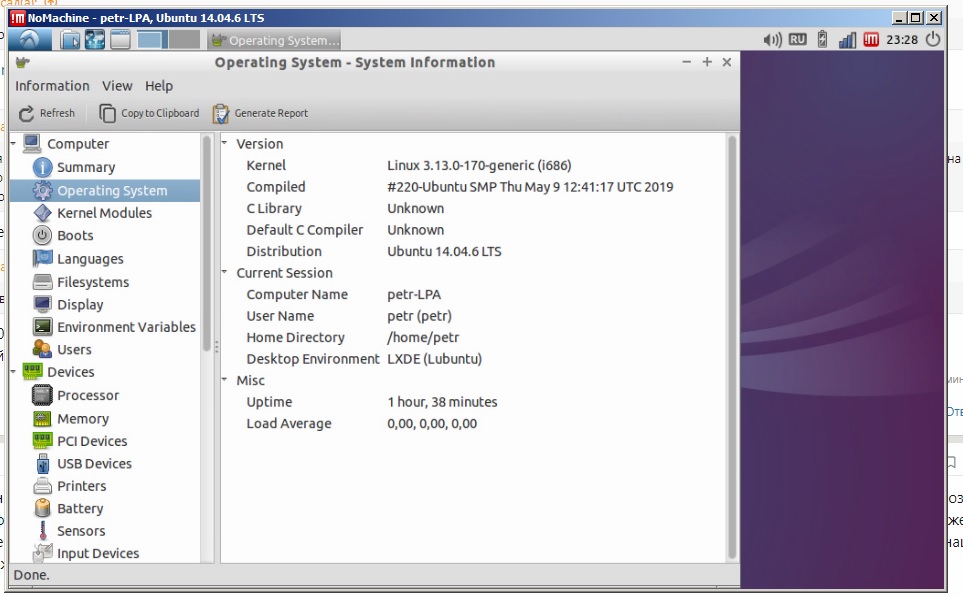This screenshot has width=963, height=597.
Task: Click the power logout panel icon
Action: click(933, 40)
